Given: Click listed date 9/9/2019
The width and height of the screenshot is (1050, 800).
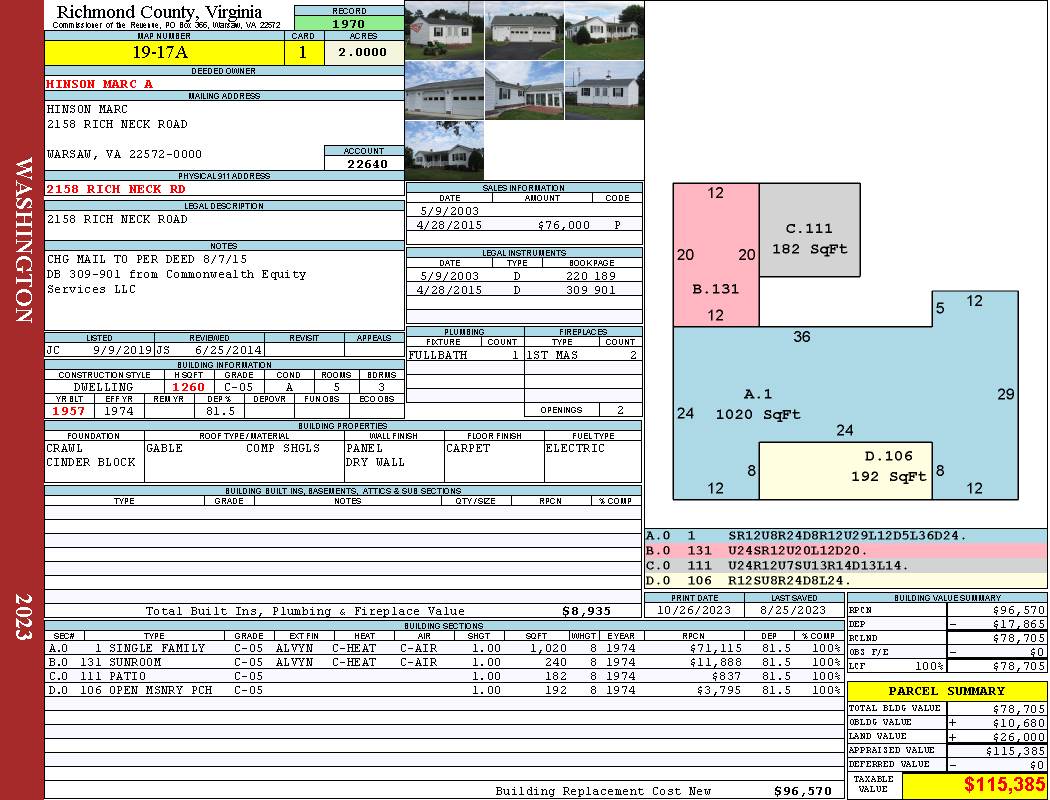Looking at the screenshot, I should click(123, 349).
